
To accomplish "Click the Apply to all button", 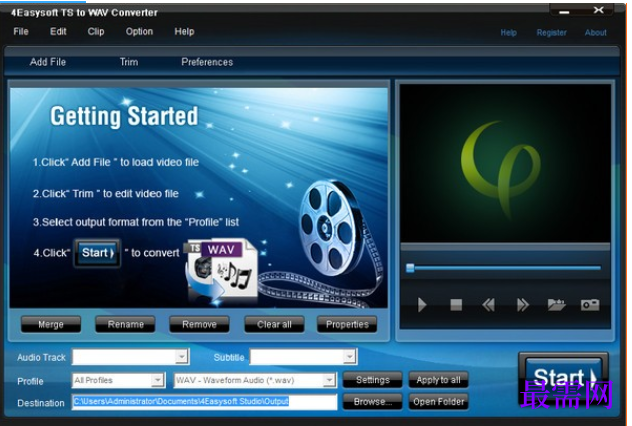I will [439, 380].
